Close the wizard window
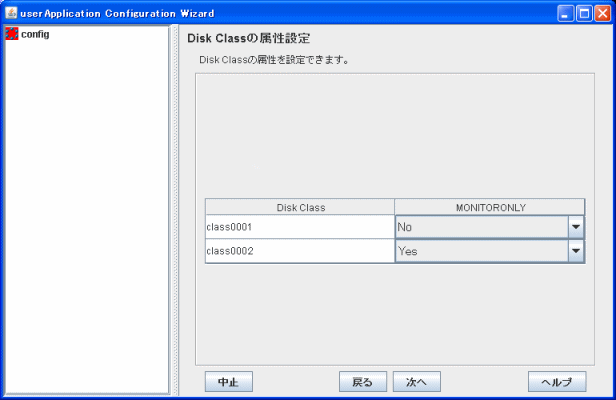This screenshot has width=616, height=400. (x=602, y=14)
